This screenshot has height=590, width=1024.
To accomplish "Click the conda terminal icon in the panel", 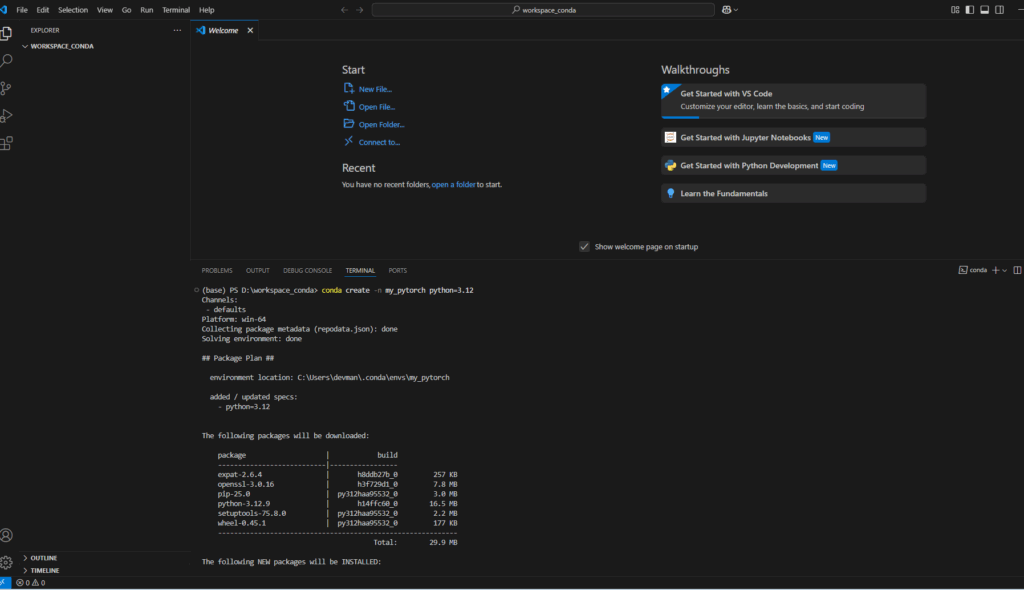I will 963,270.
